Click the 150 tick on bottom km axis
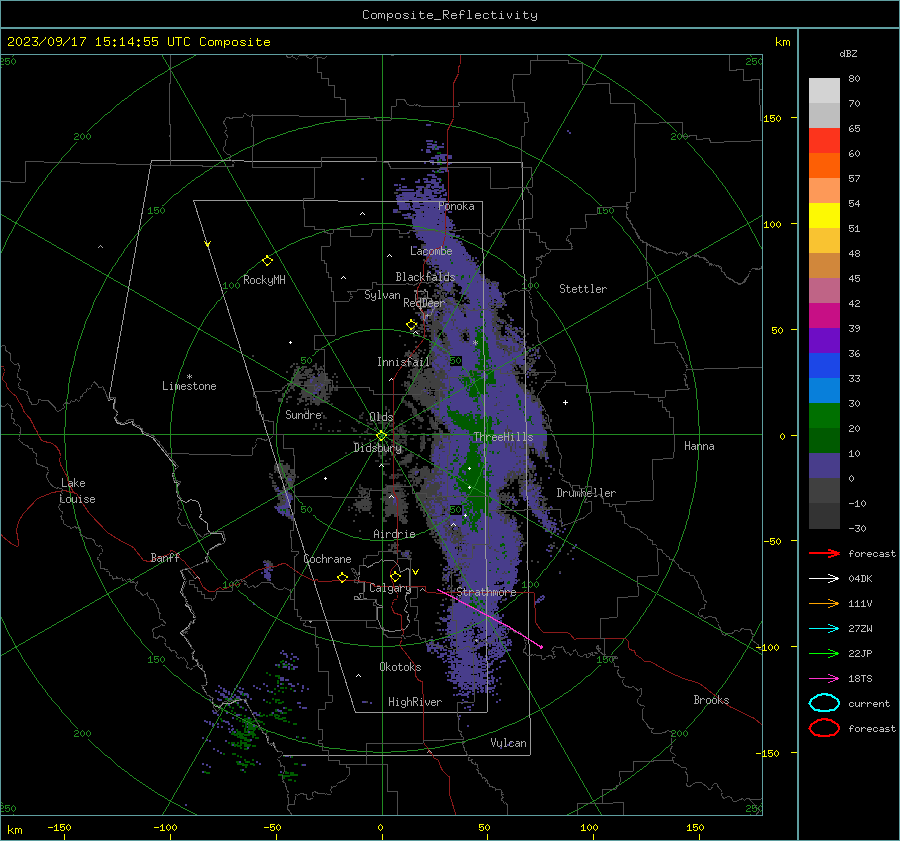The width and height of the screenshot is (900, 841). pos(695,827)
